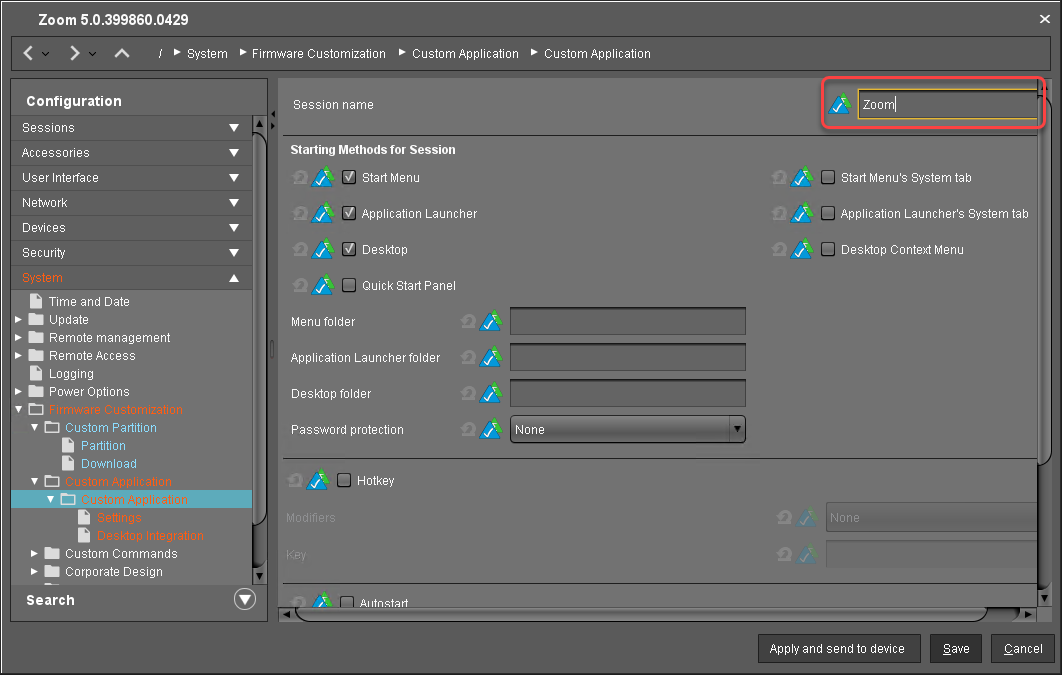The image size is (1062, 675).
Task: Click the back navigation arrow
Action: pyautogui.click(x=29, y=53)
